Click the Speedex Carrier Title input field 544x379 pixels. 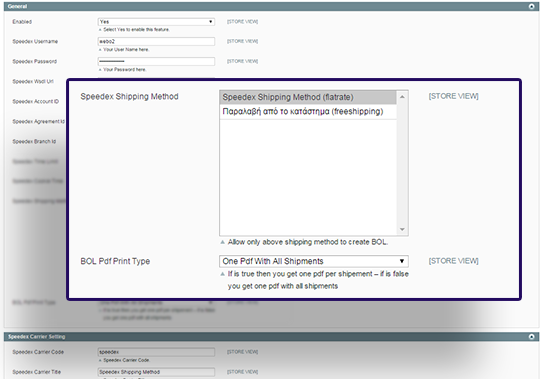pyautogui.click(x=156, y=372)
